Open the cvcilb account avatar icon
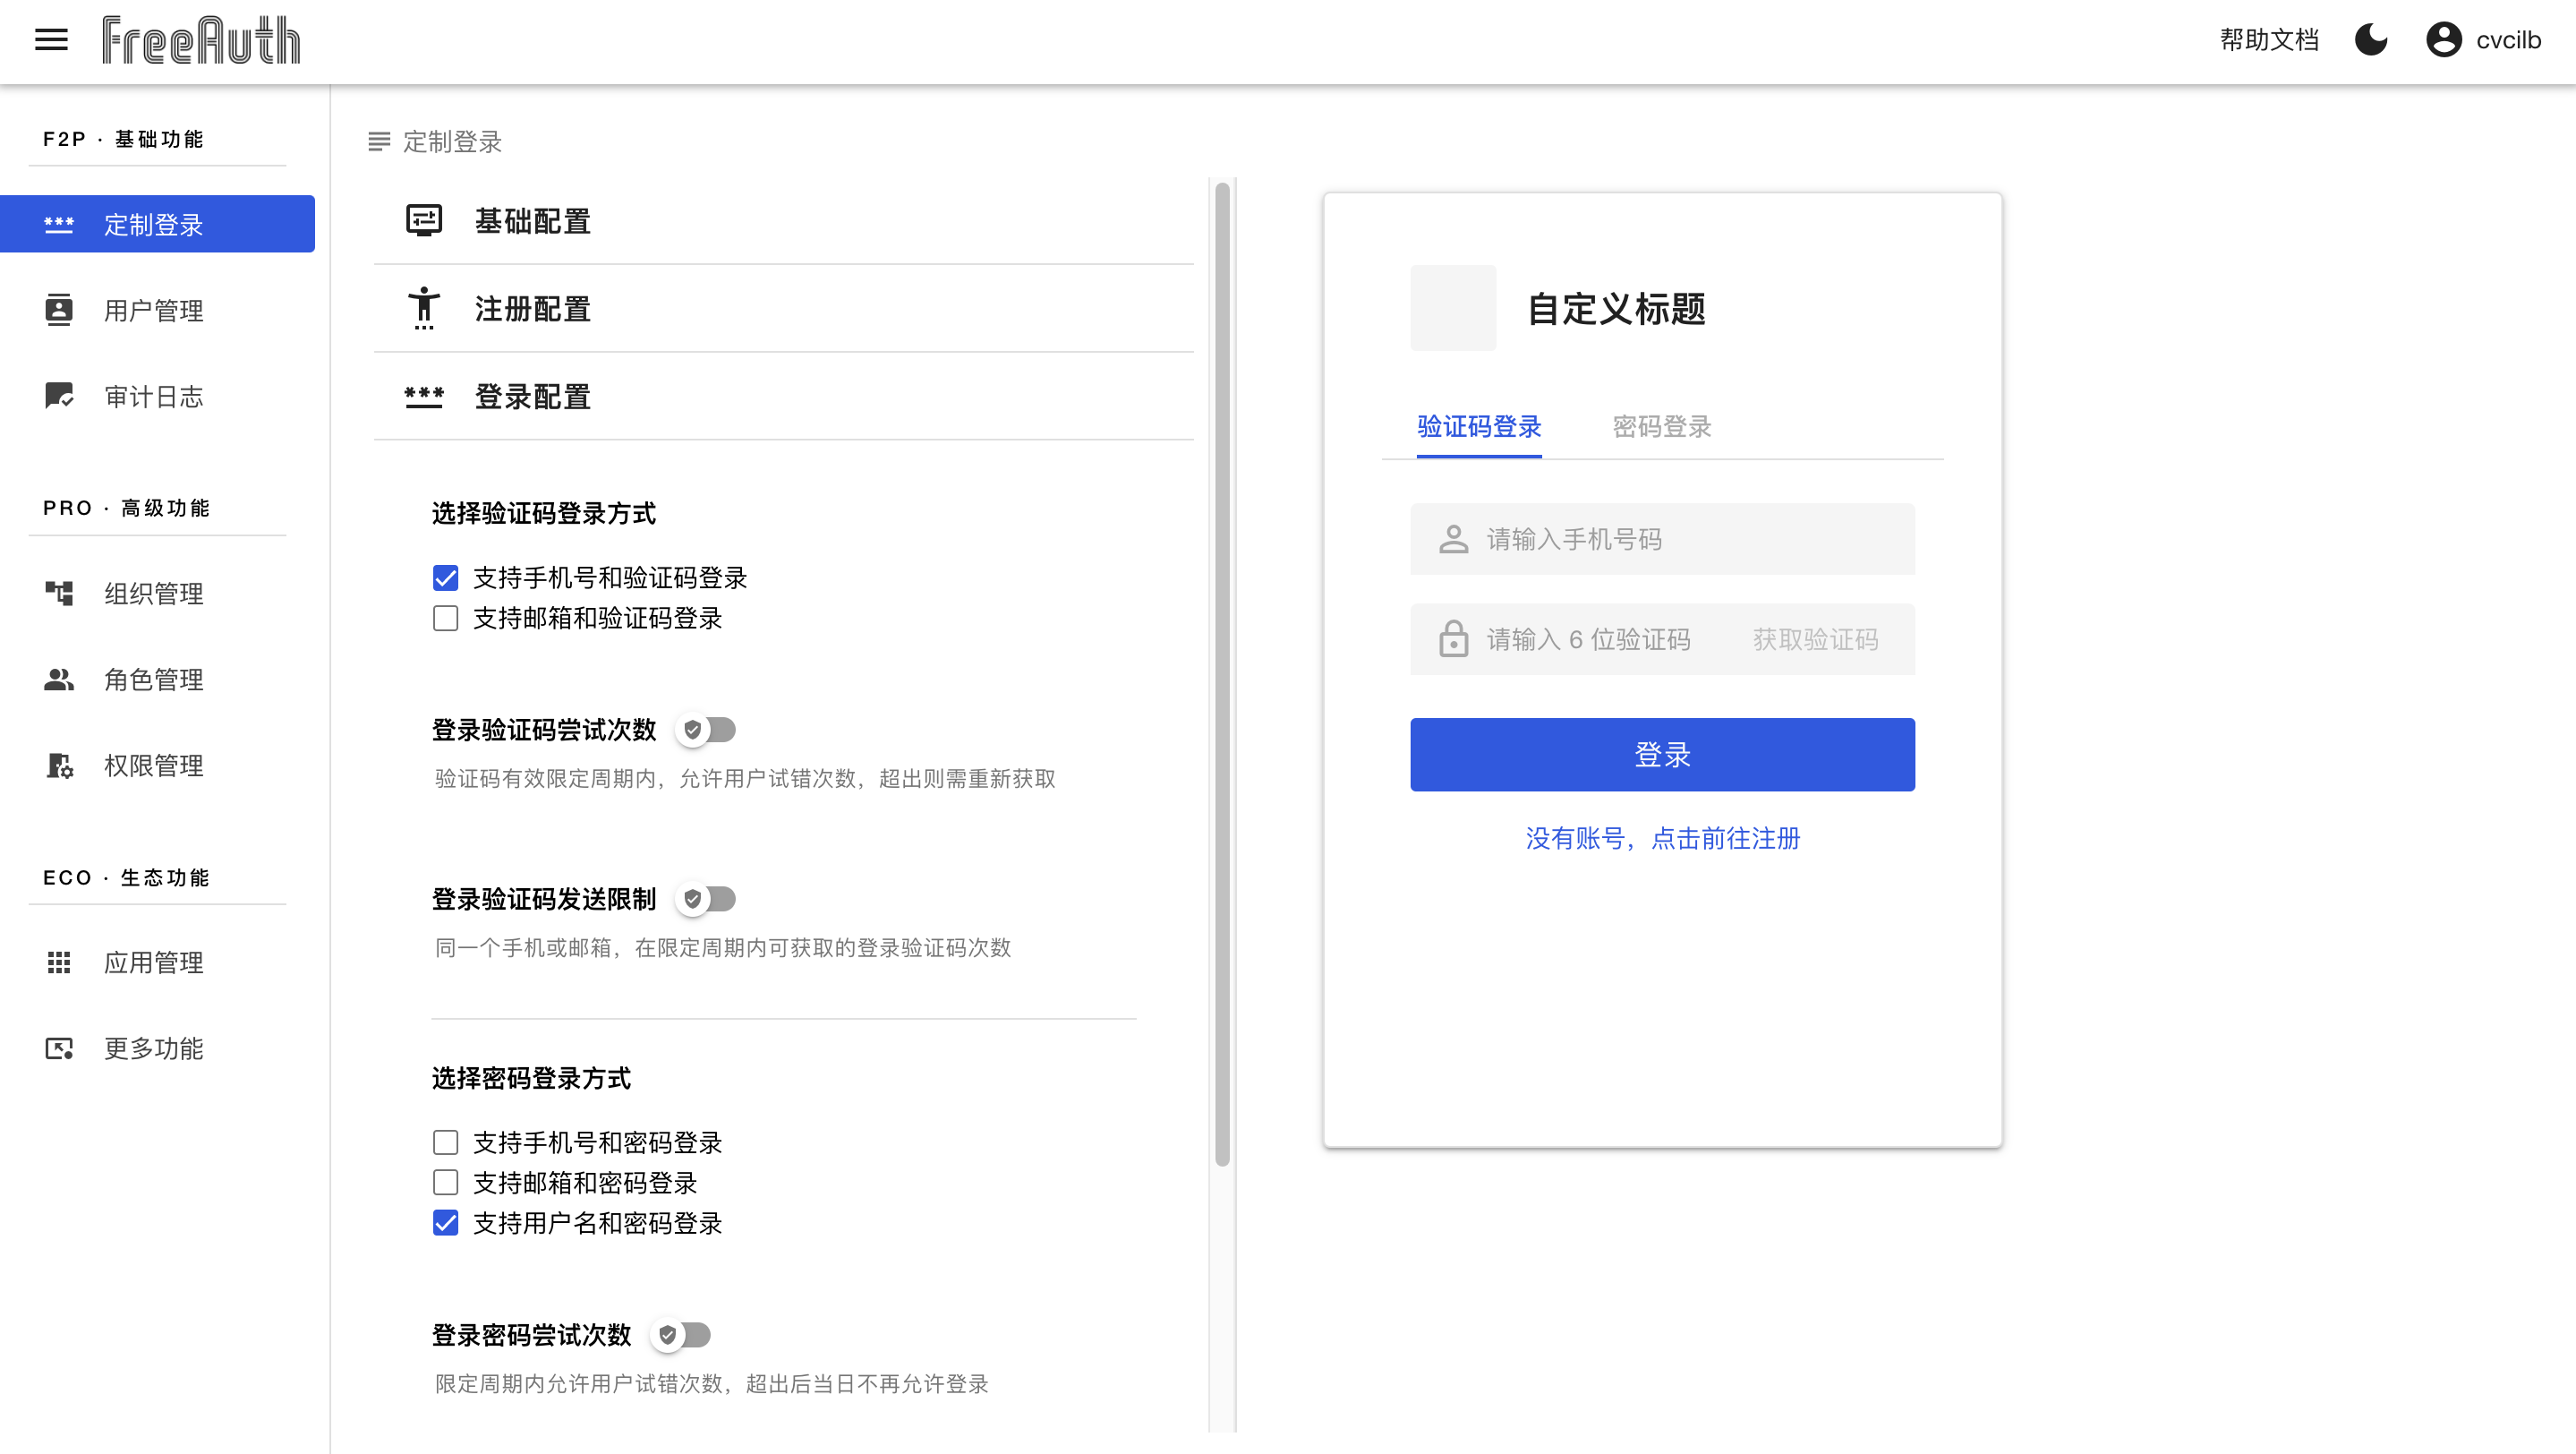The image size is (2576, 1454). pyautogui.click(x=2444, y=40)
